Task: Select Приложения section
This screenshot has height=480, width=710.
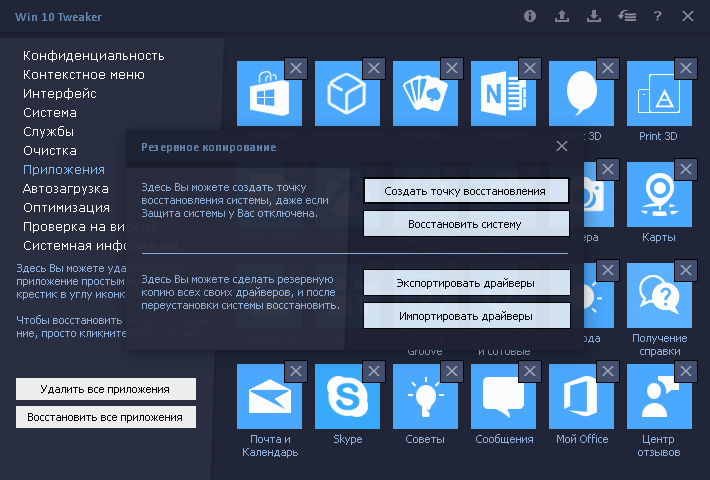Action: (x=64, y=170)
